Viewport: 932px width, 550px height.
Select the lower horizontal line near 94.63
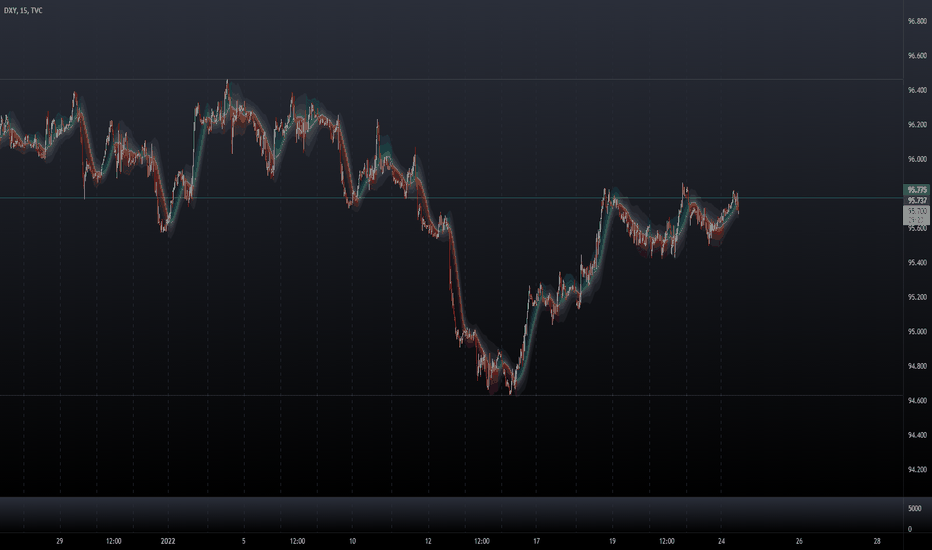point(452,395)
